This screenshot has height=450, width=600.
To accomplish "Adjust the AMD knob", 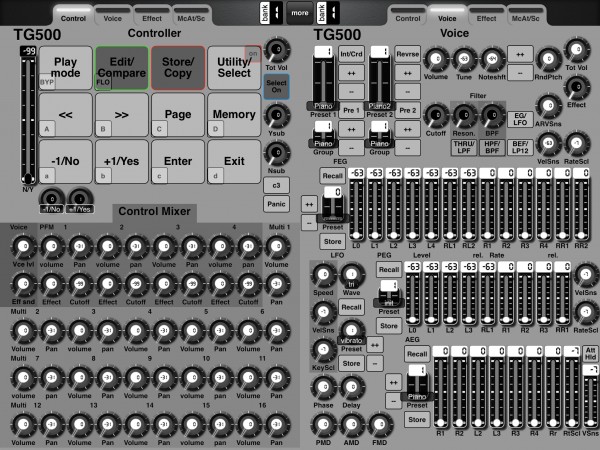I will [x=351, y=425].
